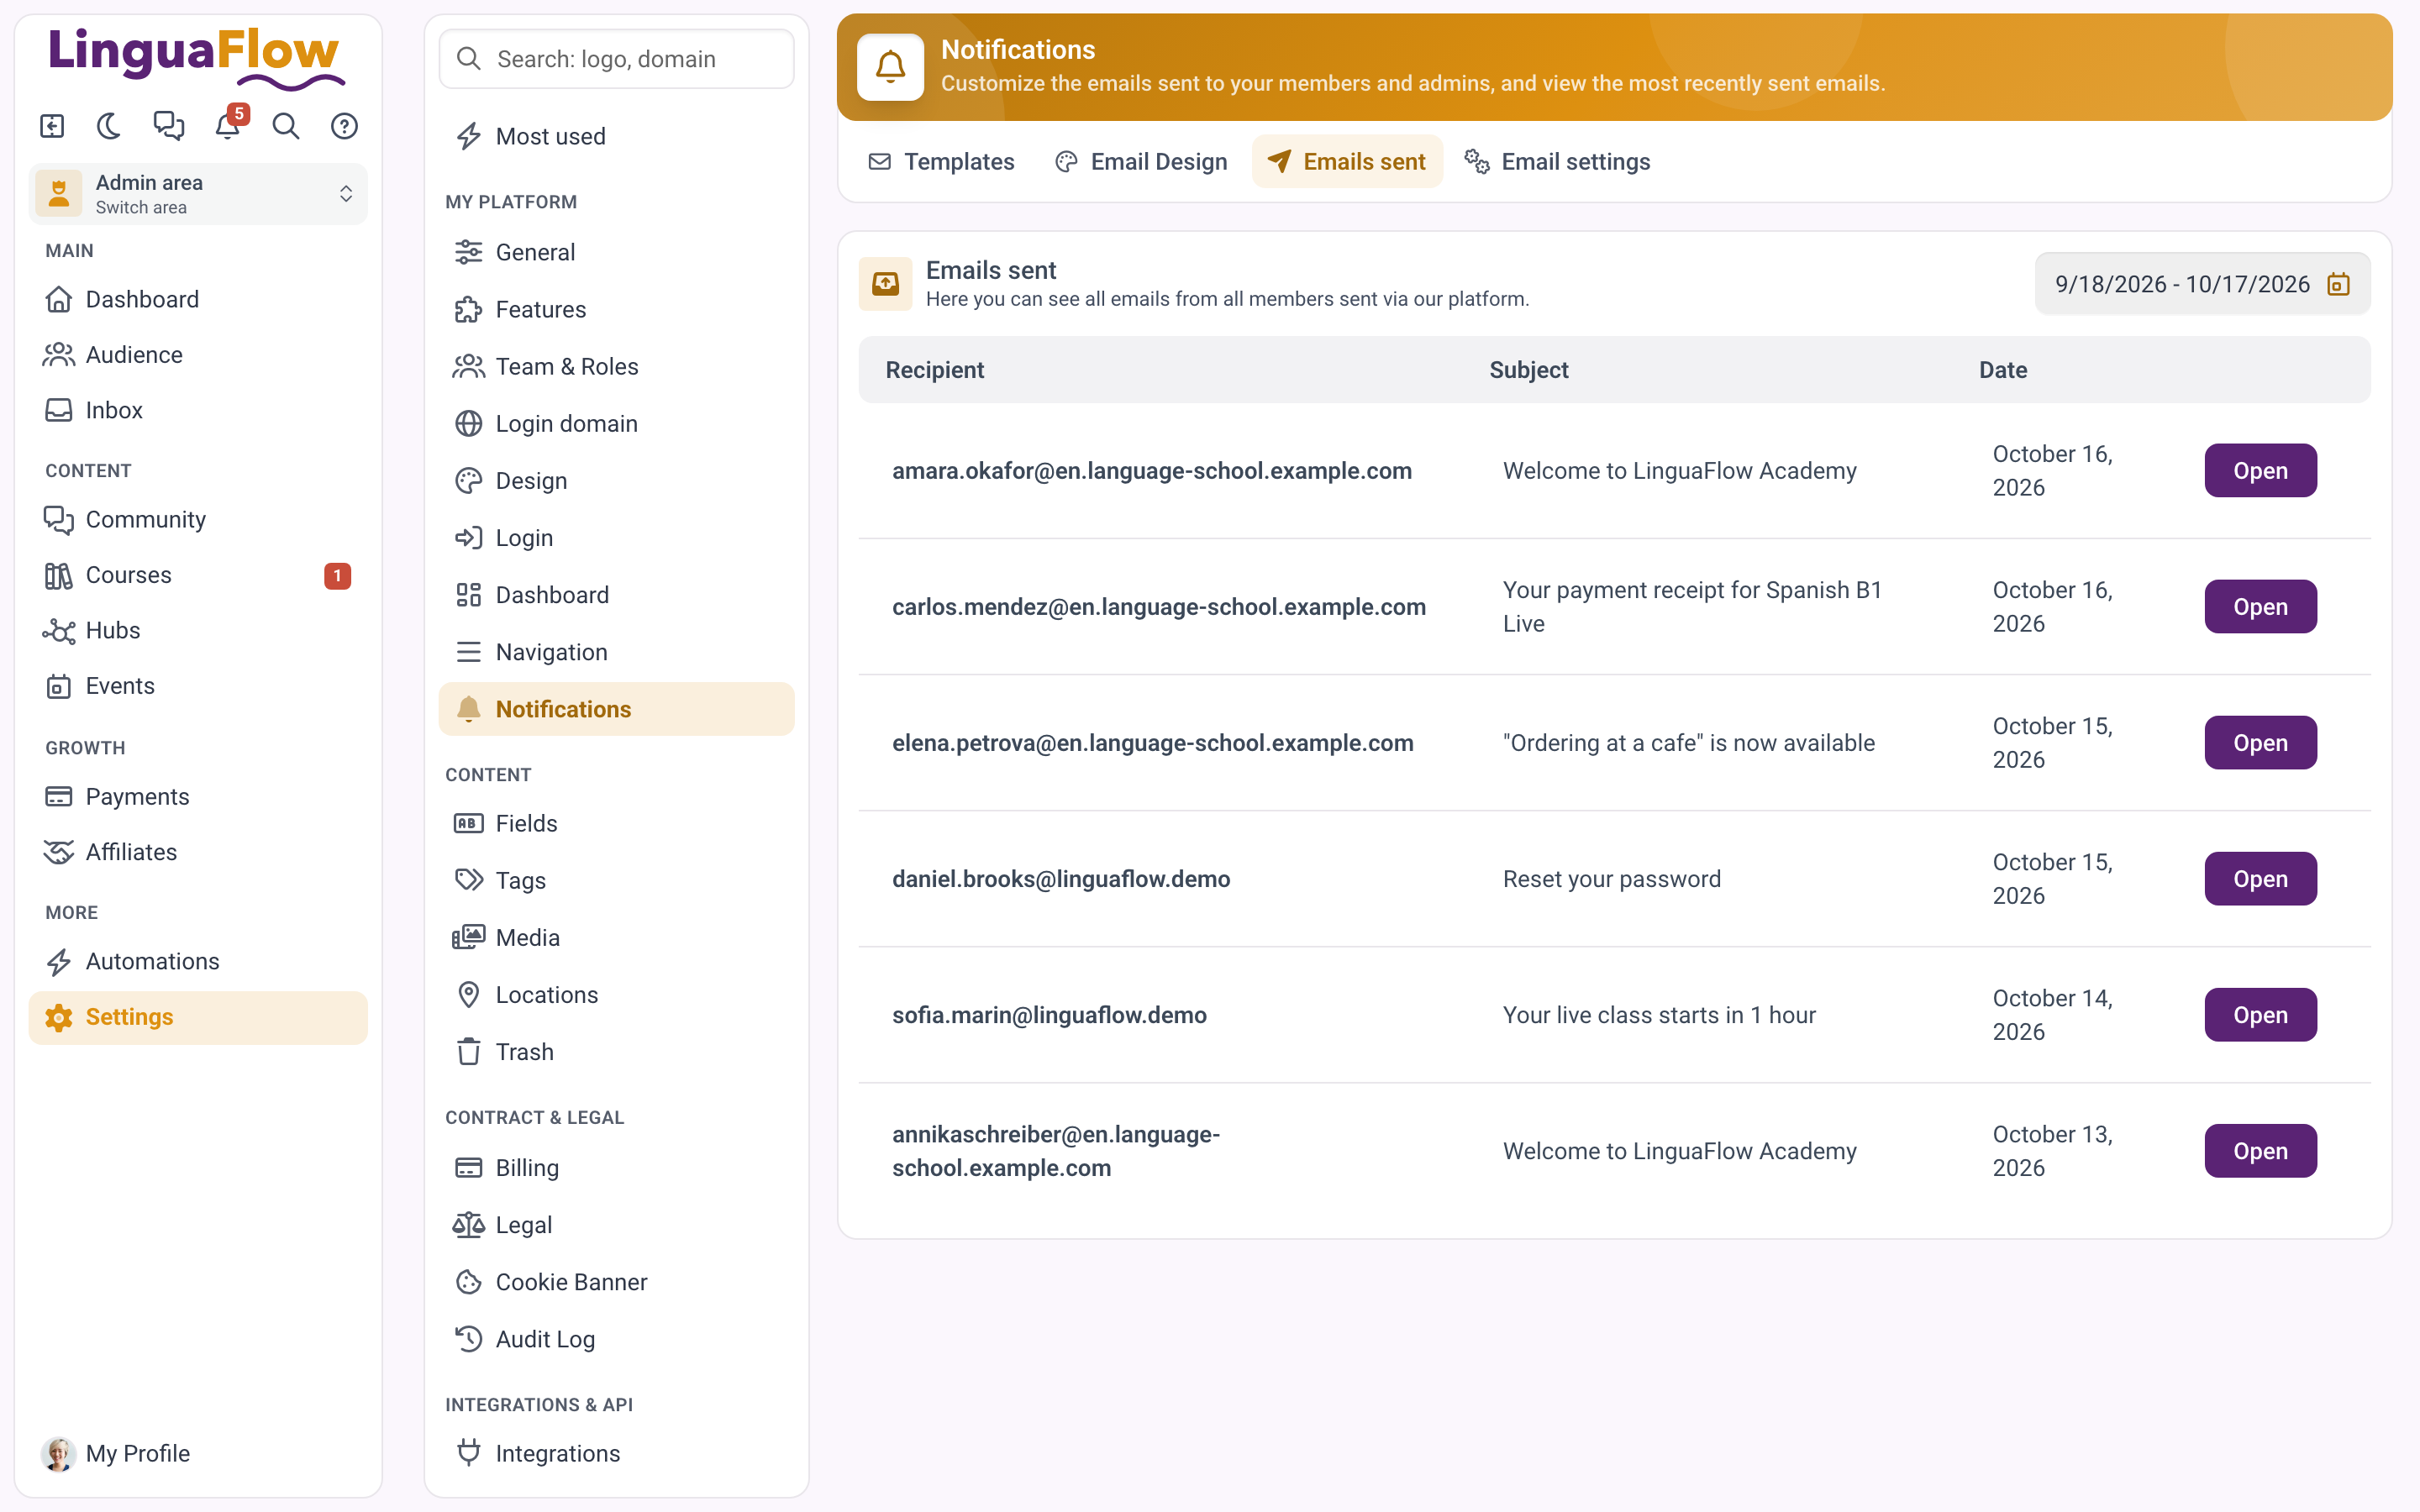Switch to the Templates tab

(941, 161)
